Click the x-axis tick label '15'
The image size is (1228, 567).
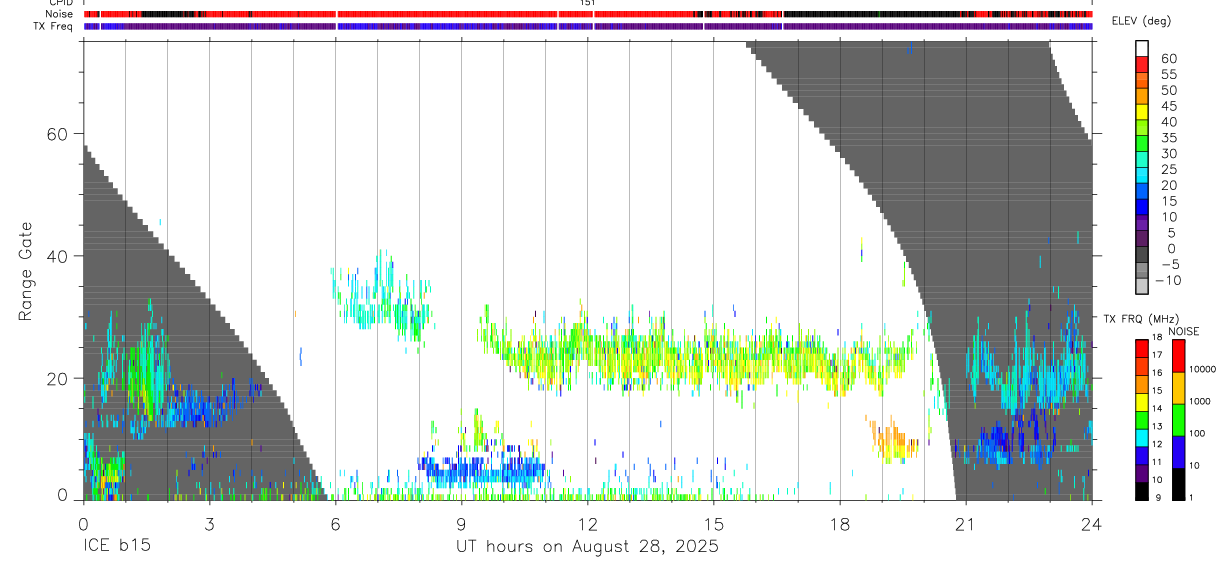click(x=714, y=523)
